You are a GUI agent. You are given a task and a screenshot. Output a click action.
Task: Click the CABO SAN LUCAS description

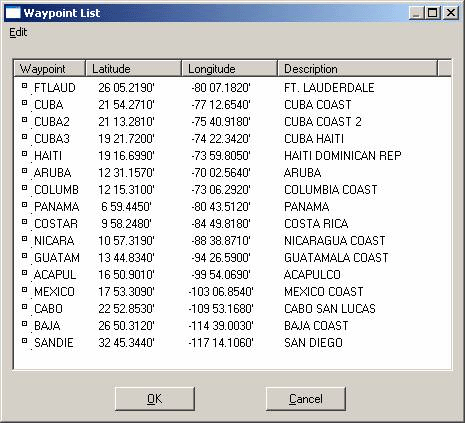(330, 309)
